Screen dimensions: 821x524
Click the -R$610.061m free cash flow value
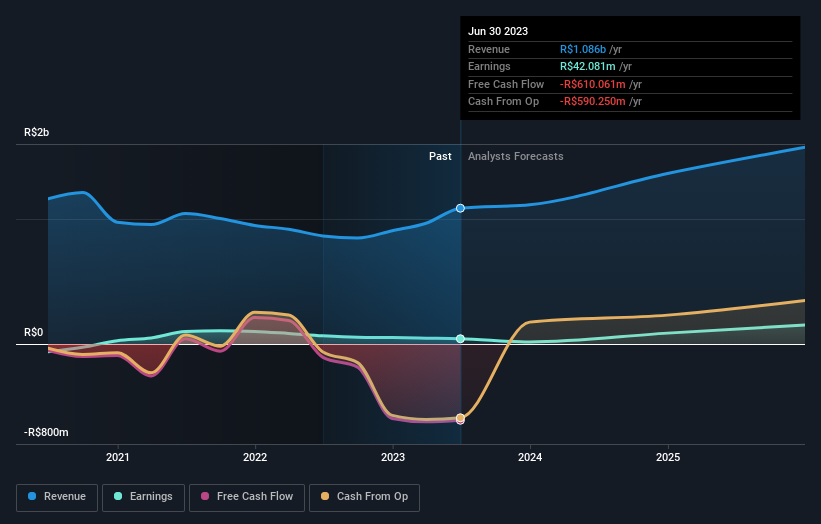593,84
